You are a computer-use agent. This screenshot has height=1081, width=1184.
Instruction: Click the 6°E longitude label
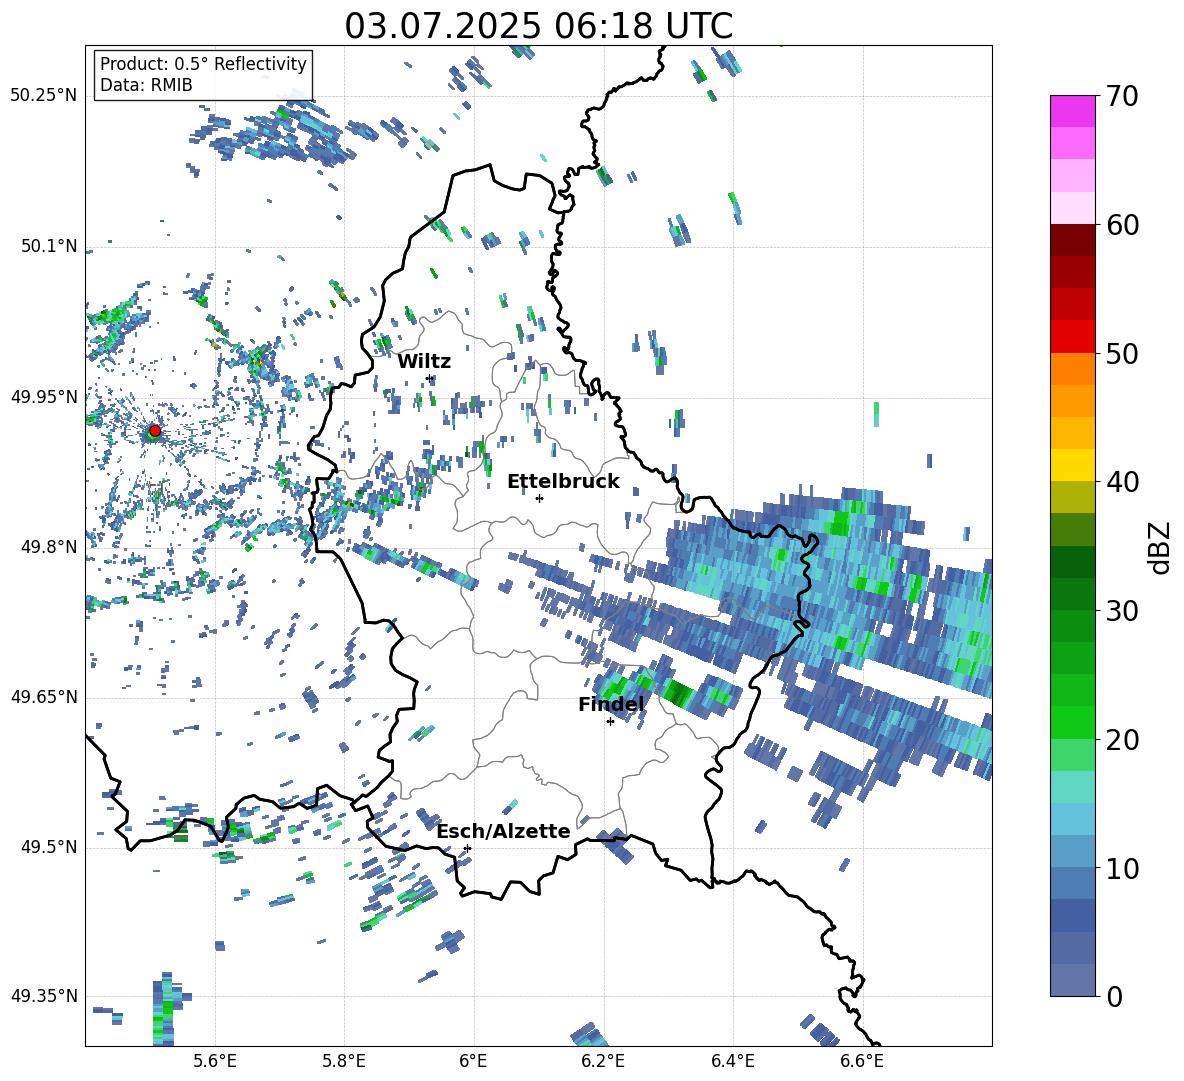(x=473, y=1062)
